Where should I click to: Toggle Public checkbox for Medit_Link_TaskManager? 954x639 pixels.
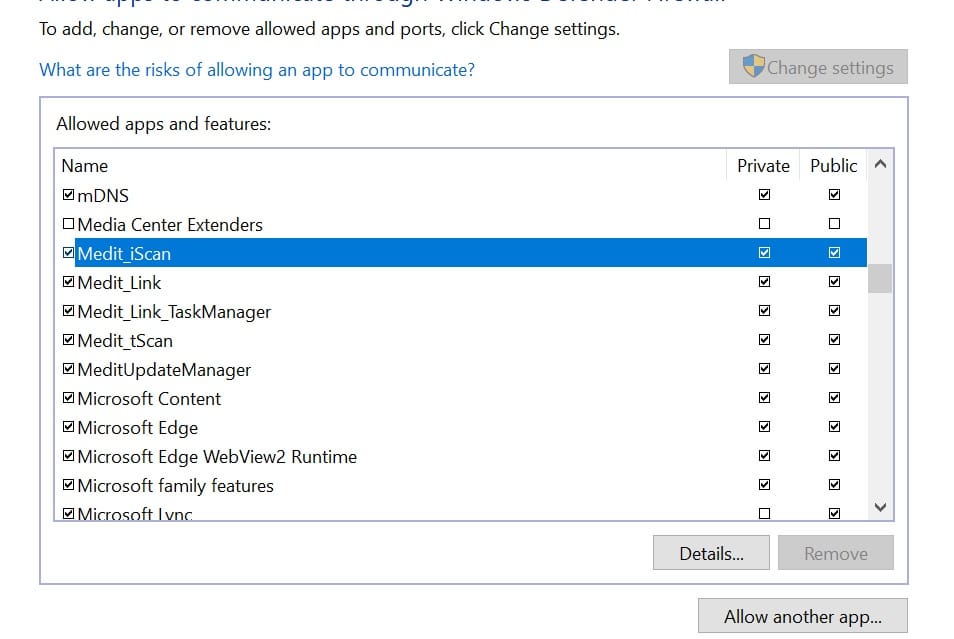tap(834, 311)
